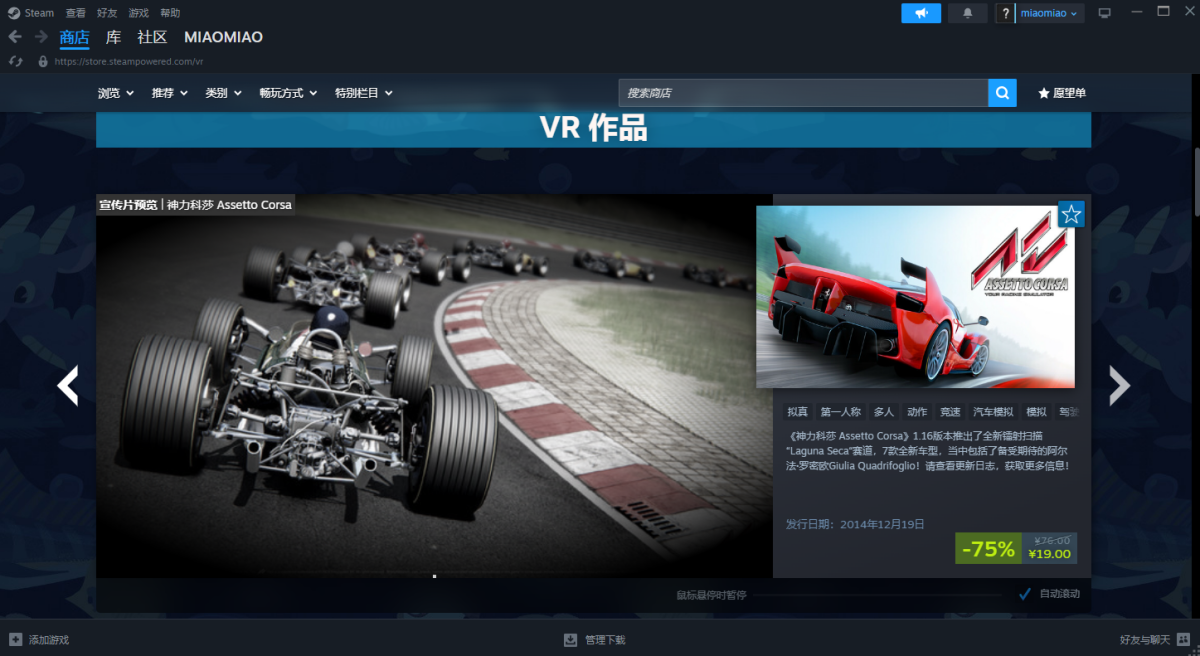The image size is (1200, 656).
Task: Switch to the 库 library tab
Action: pos(113,37)
